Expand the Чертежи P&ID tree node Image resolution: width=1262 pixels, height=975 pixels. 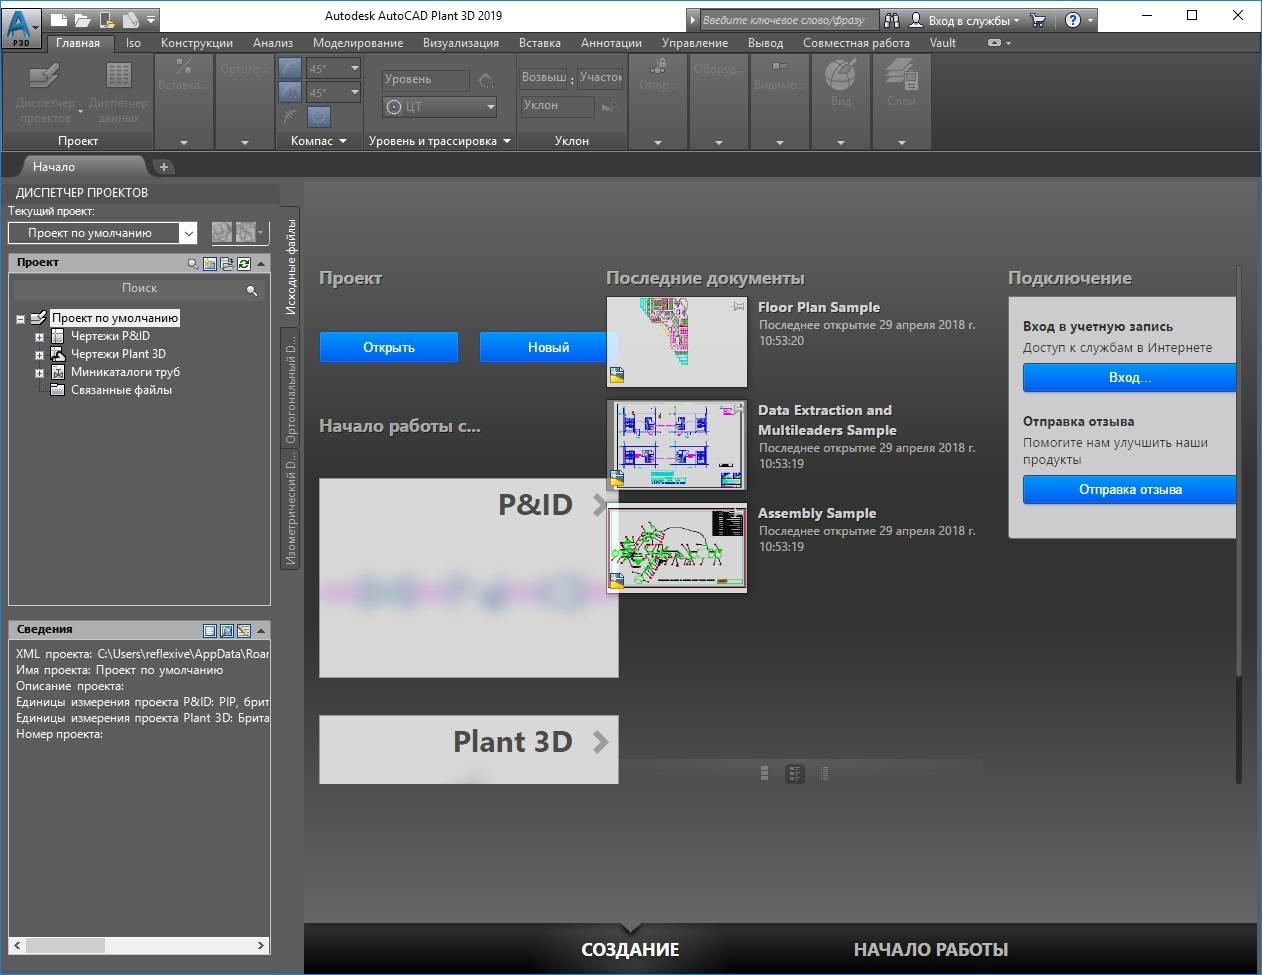click(39, 338)
